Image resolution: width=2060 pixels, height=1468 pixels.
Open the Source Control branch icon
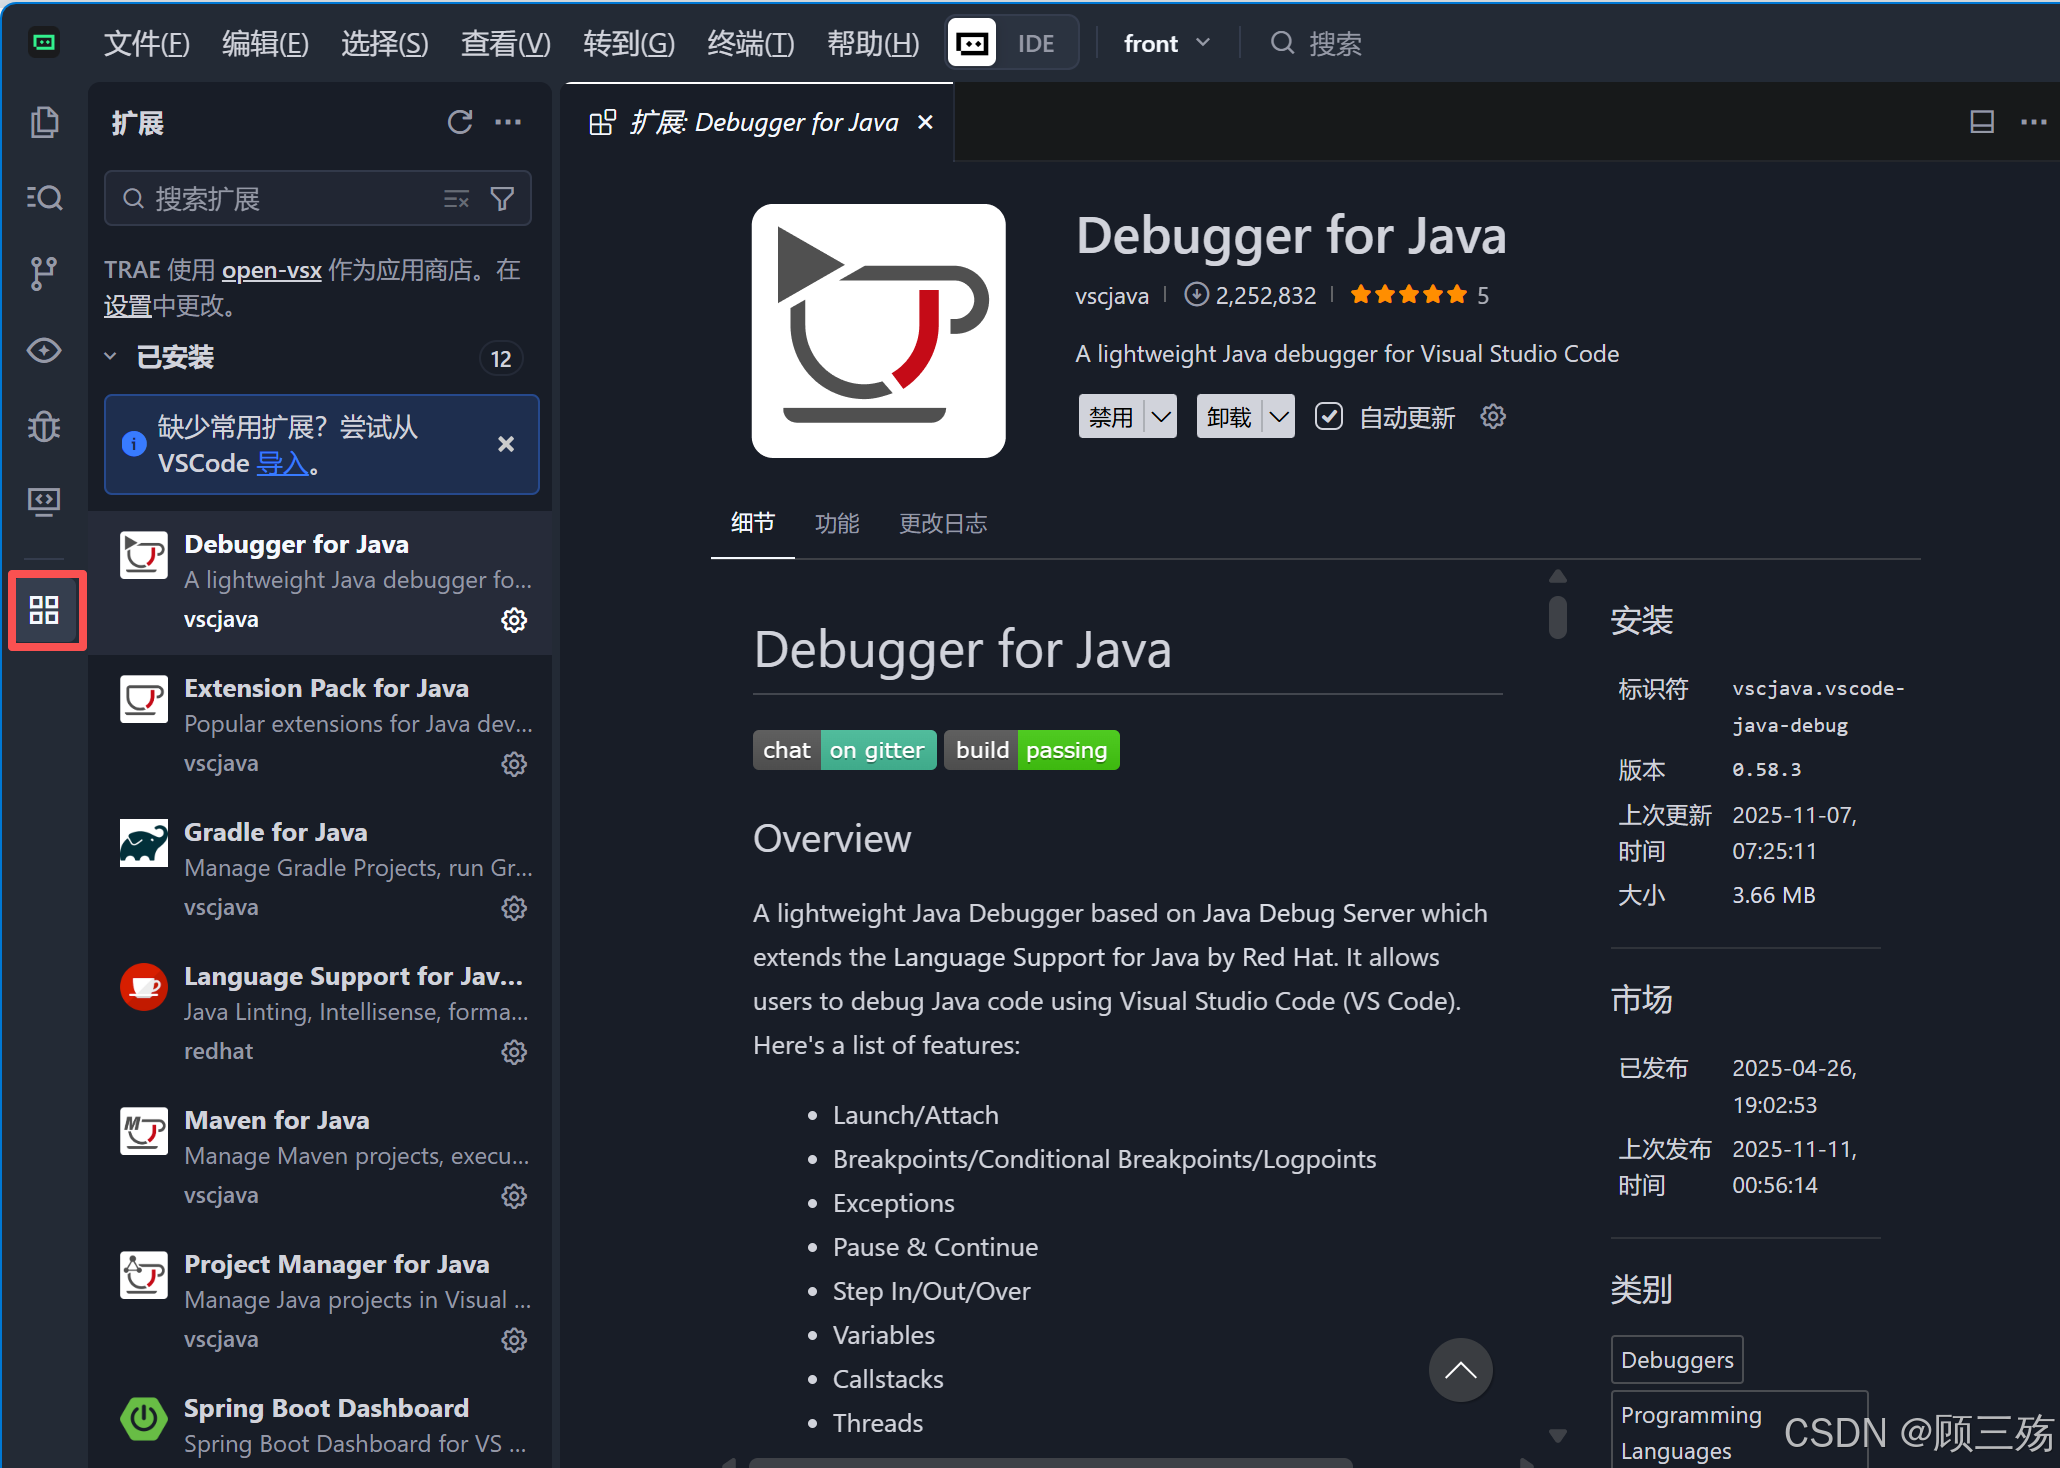[44, 273]
